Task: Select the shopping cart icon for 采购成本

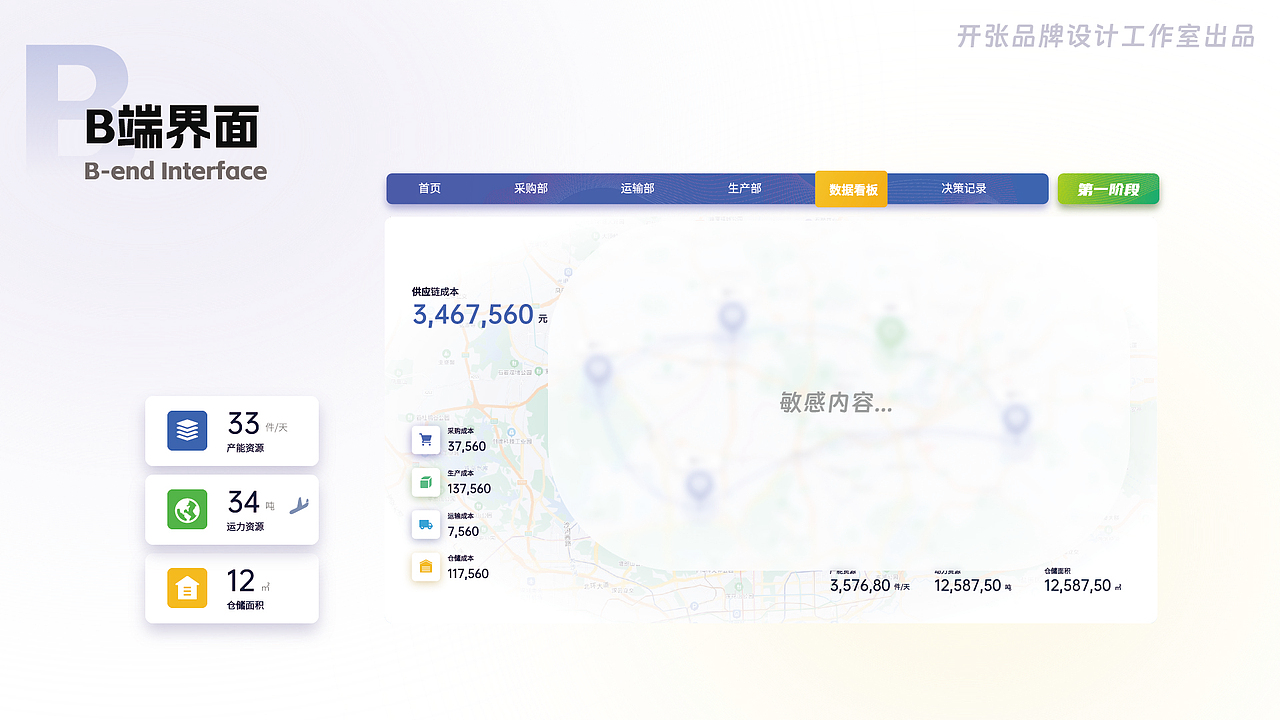Action: click(426, 440)
